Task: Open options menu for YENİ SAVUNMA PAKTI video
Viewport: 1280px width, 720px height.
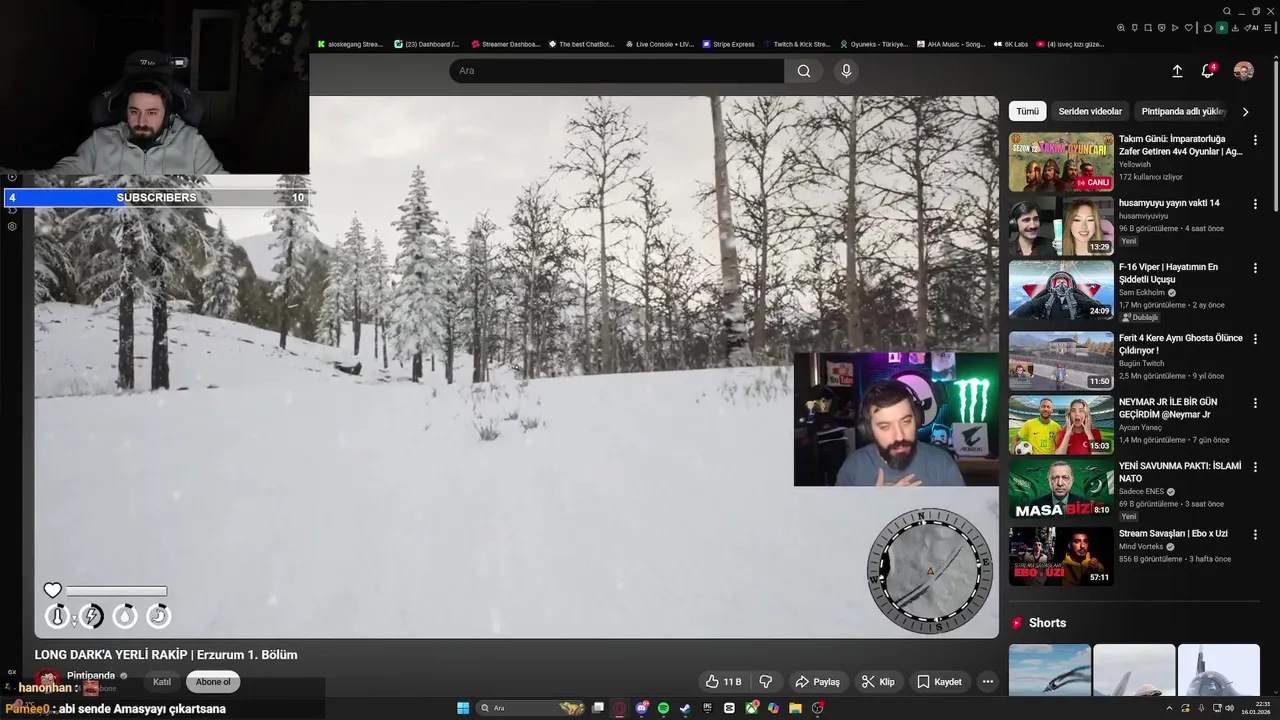Action: [x=1255, y=467]
